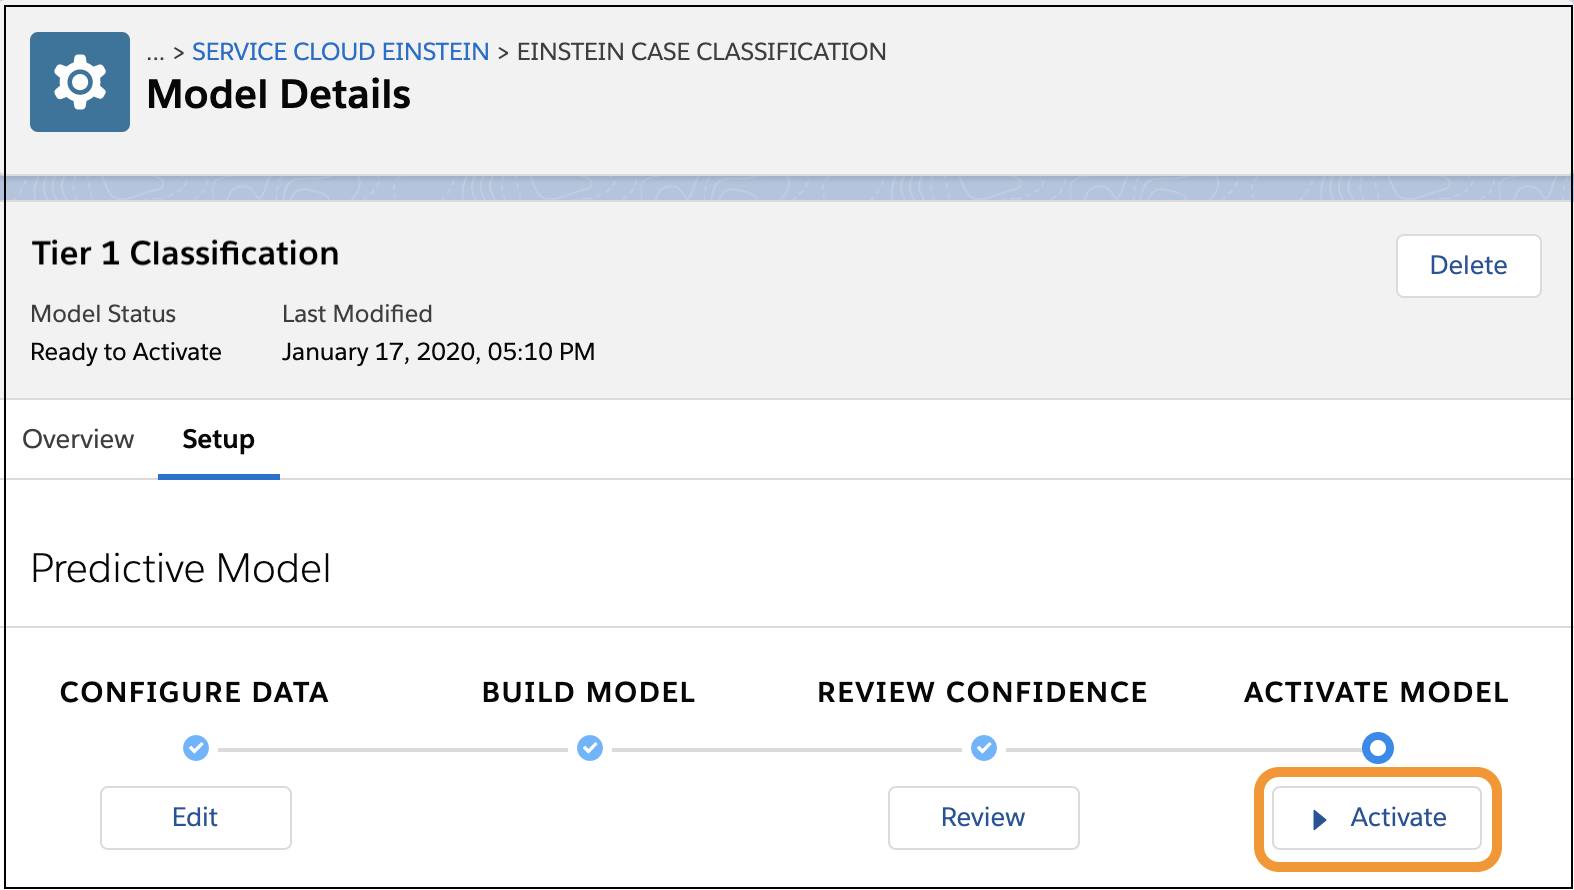The height and width of the screenshot is (890, 1574).
Task: Click the BUILD MODEL step label
Action: (x=588, y=693)
